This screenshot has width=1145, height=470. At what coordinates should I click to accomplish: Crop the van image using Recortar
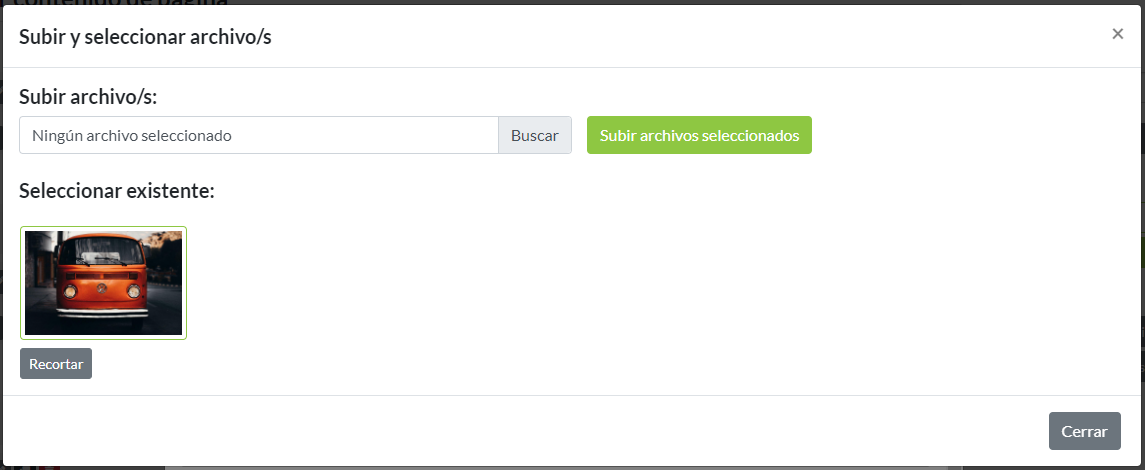click(x=56, y=364)
